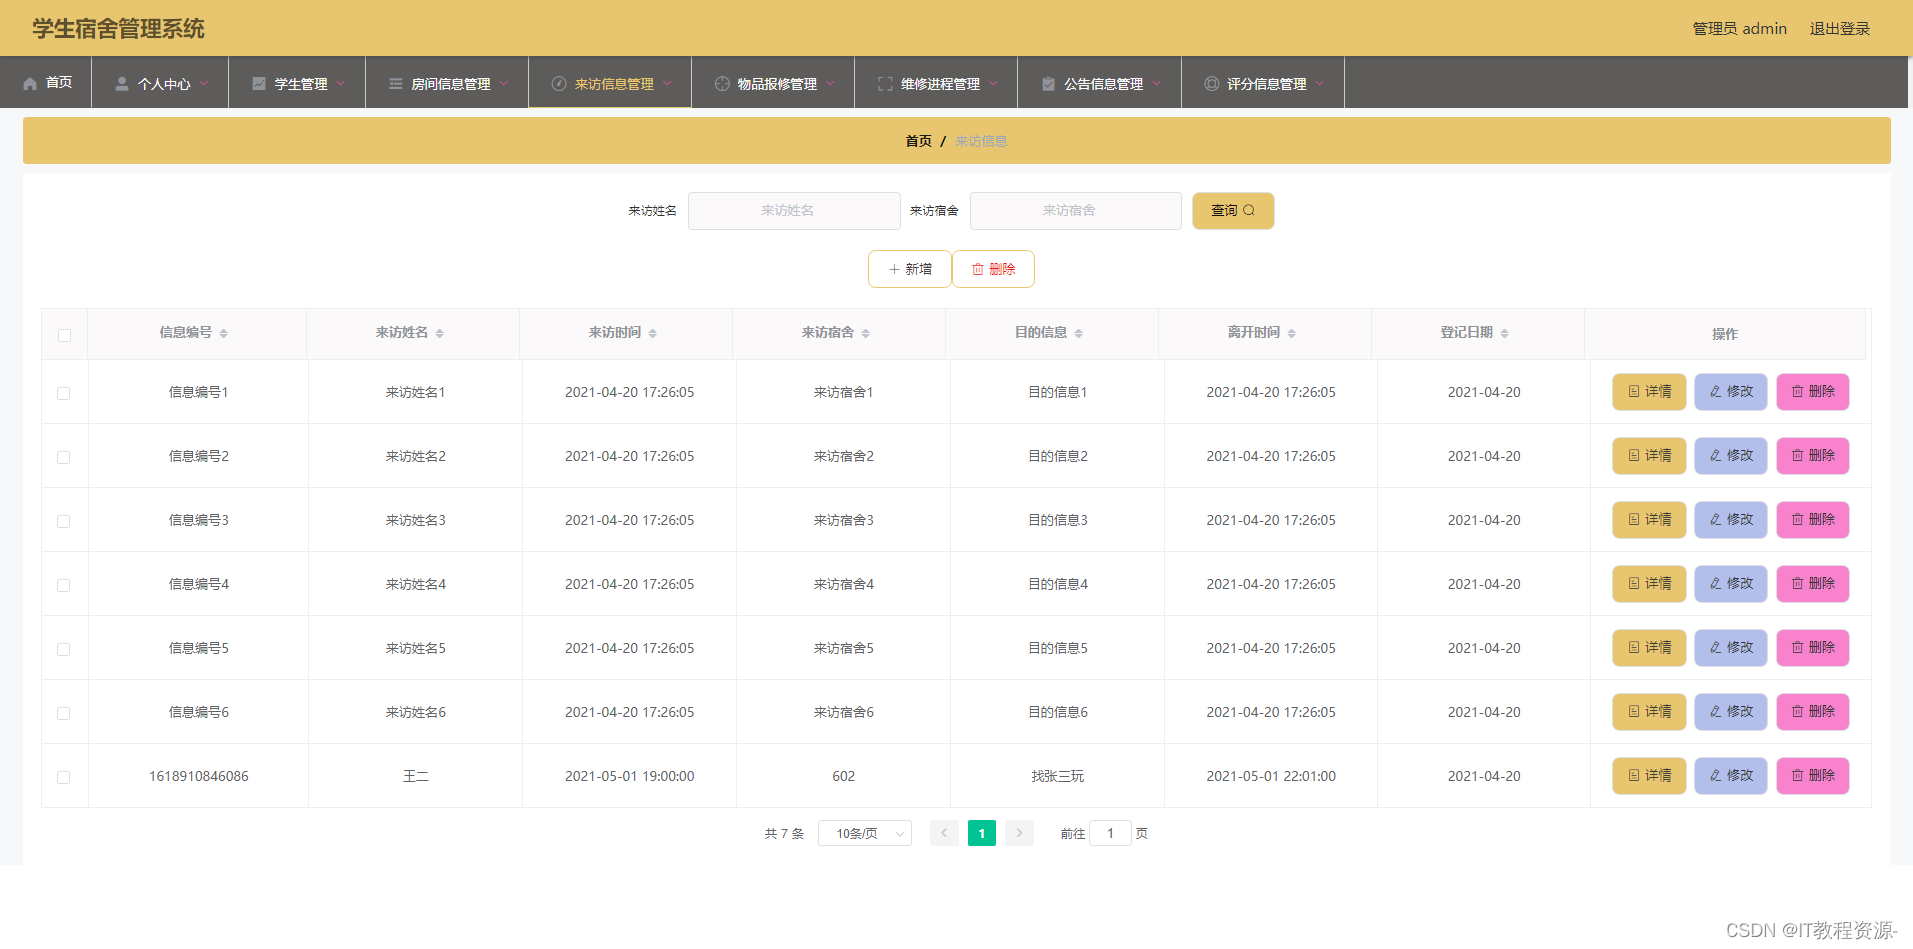Click the 评分信息管理 menu icon
Screen dimensions: 1913x949
pos(1211,84)
